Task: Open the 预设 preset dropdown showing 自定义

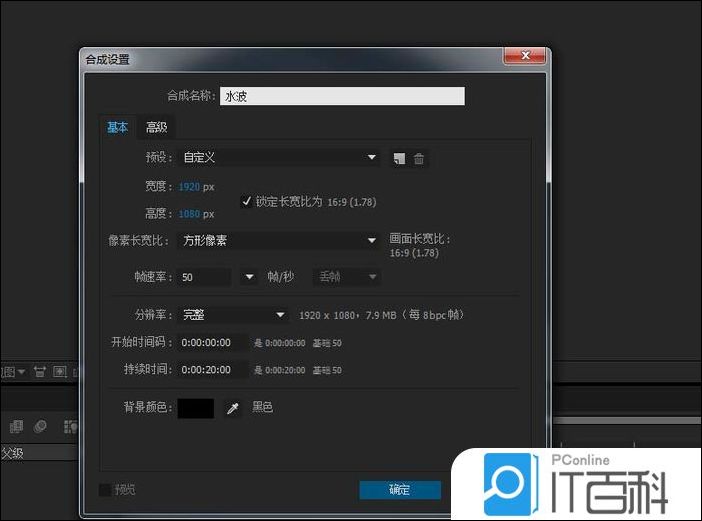Action: pos(279,158)
